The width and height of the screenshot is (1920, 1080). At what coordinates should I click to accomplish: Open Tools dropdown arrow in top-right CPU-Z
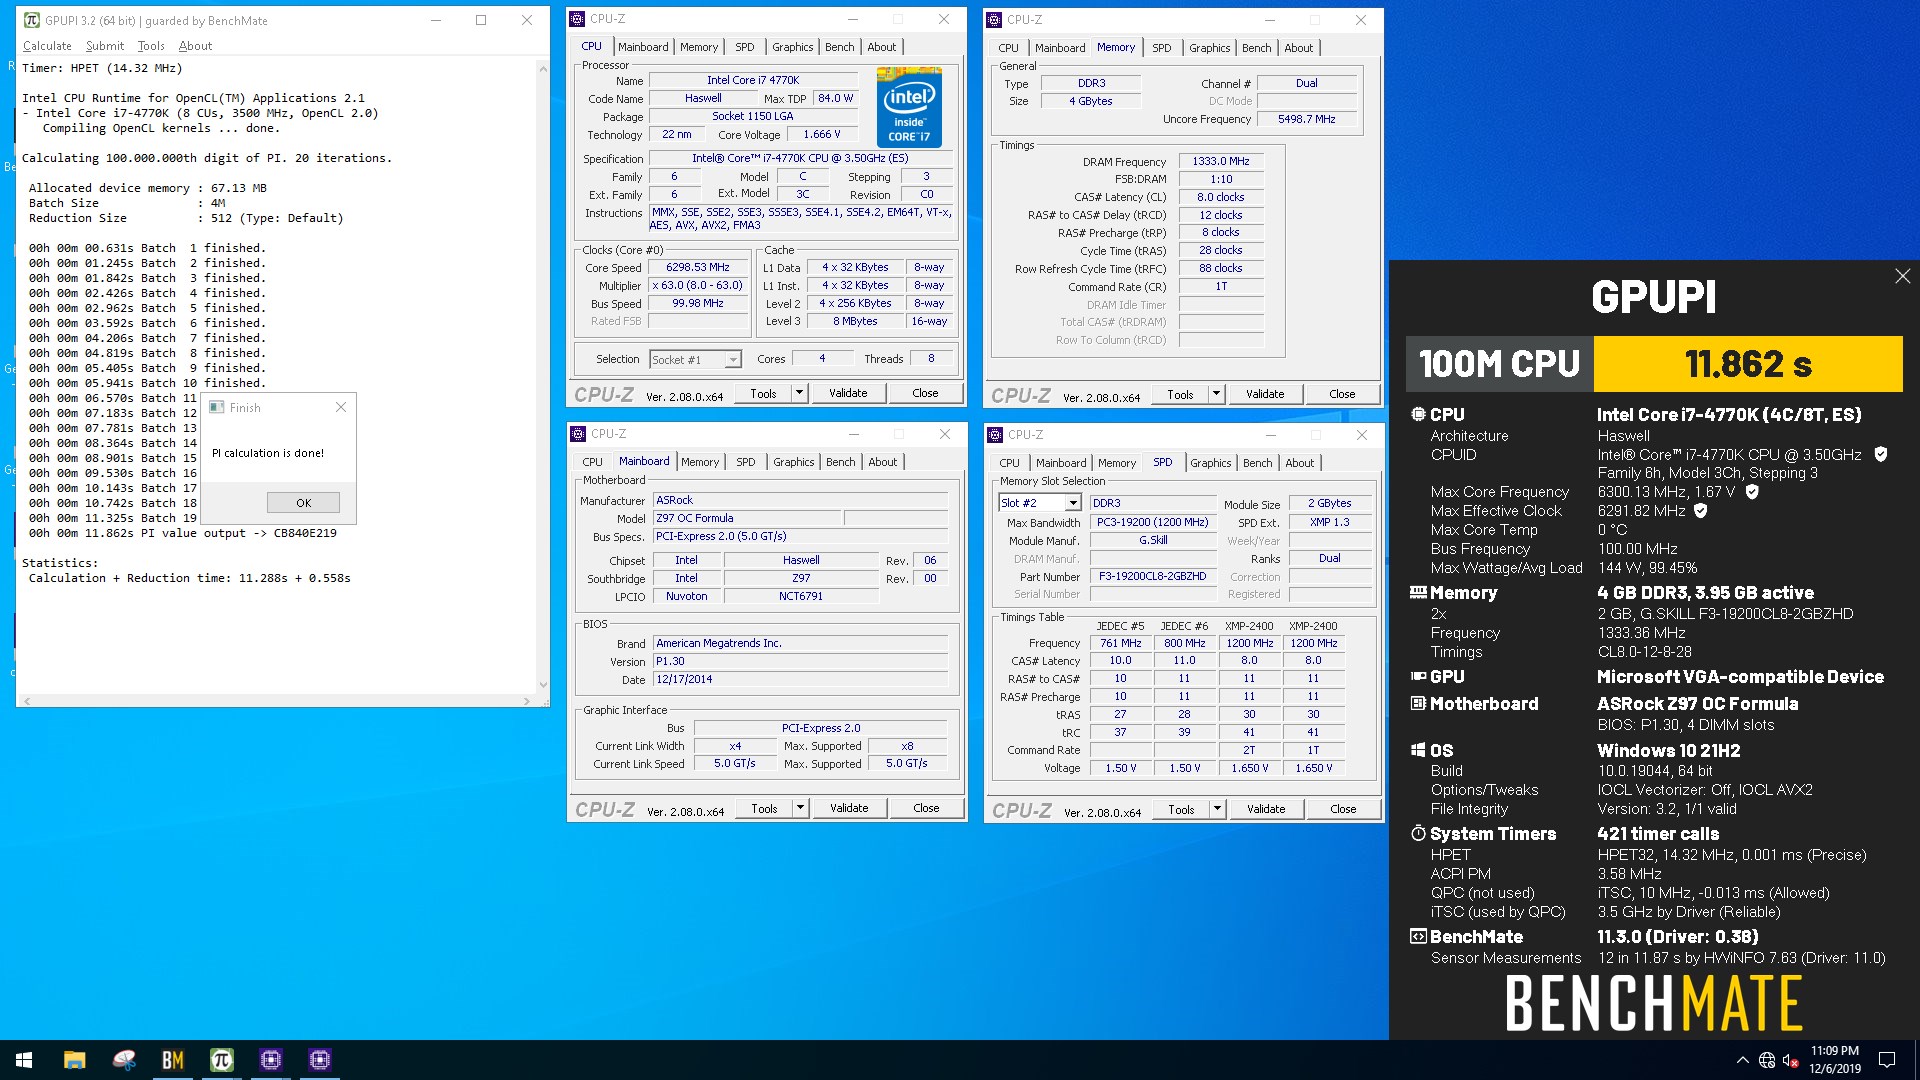tap(1216, 394)
